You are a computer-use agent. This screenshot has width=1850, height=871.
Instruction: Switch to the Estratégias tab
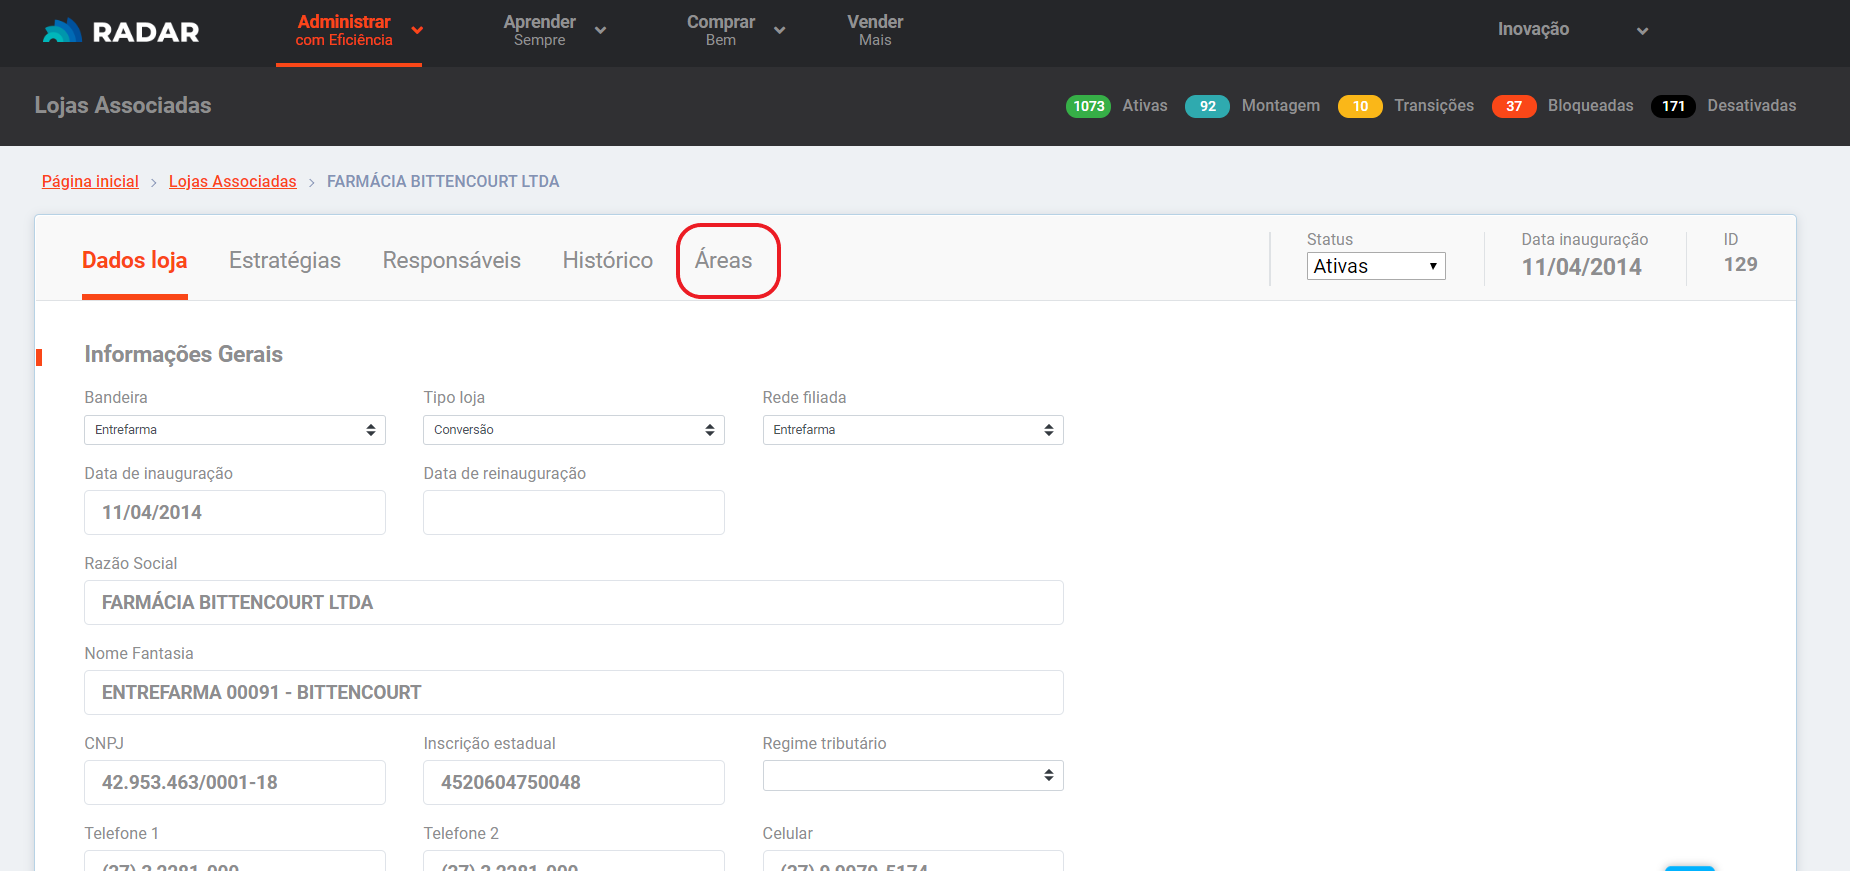[x=285, y=260]
